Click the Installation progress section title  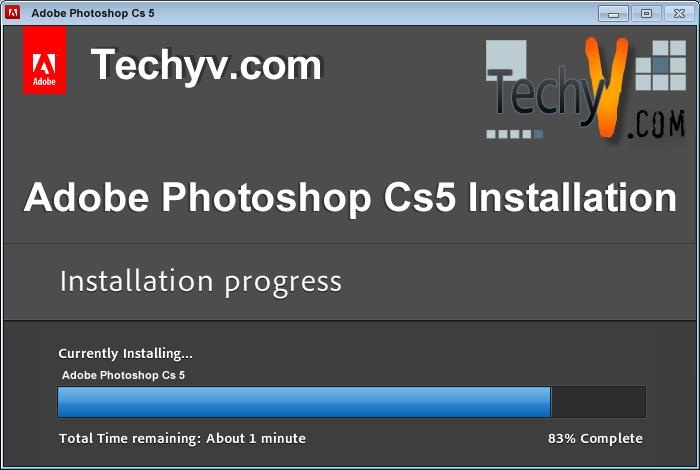pos(201,282)
